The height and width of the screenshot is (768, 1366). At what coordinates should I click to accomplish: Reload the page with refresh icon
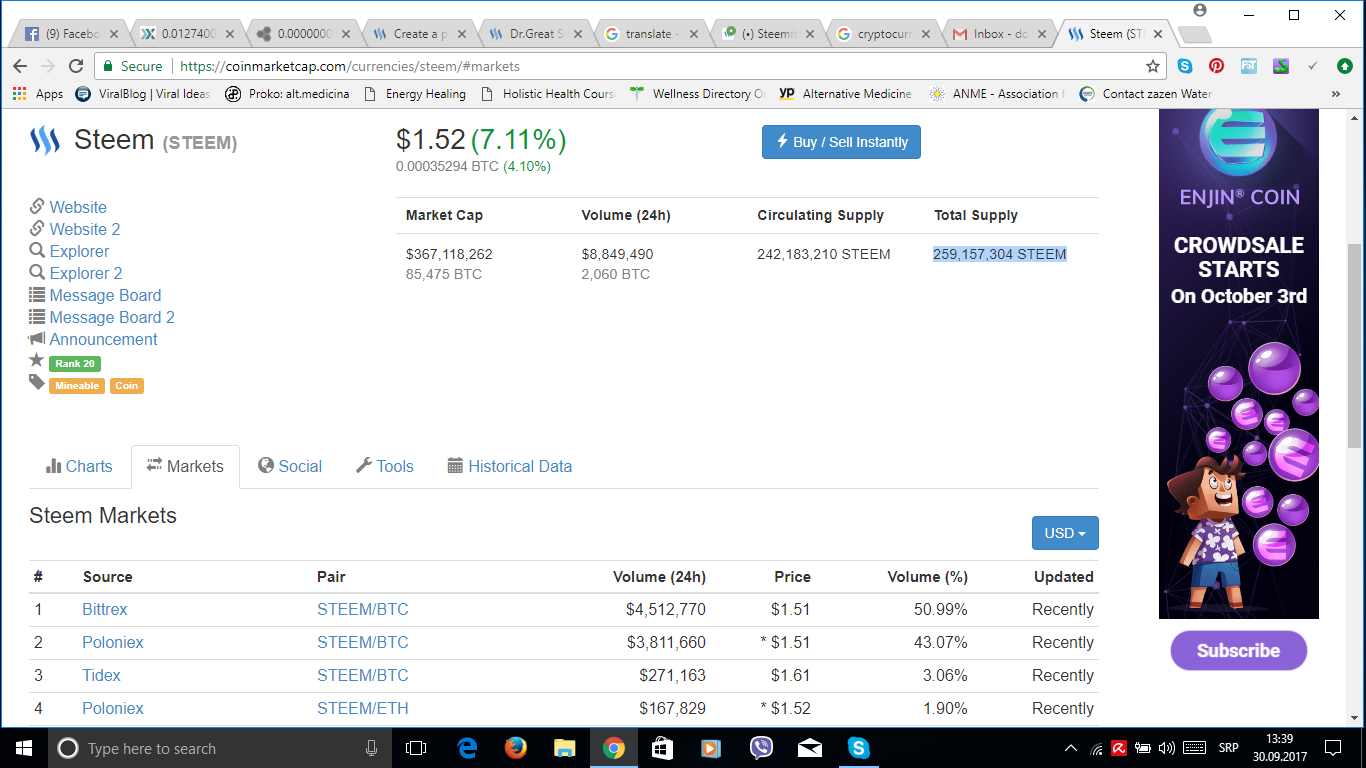(76, 66)
